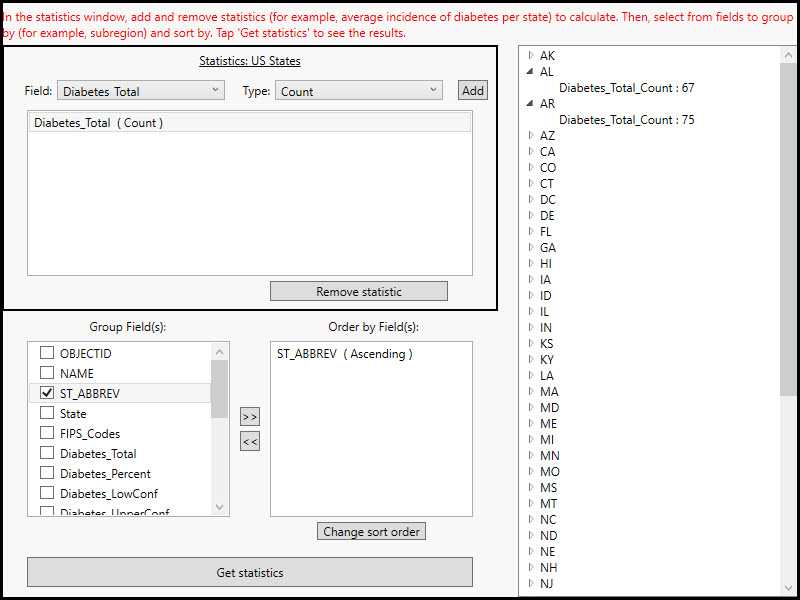
Task: Click the Group Fields list scrollbar thumb
Action: point(219,389)
